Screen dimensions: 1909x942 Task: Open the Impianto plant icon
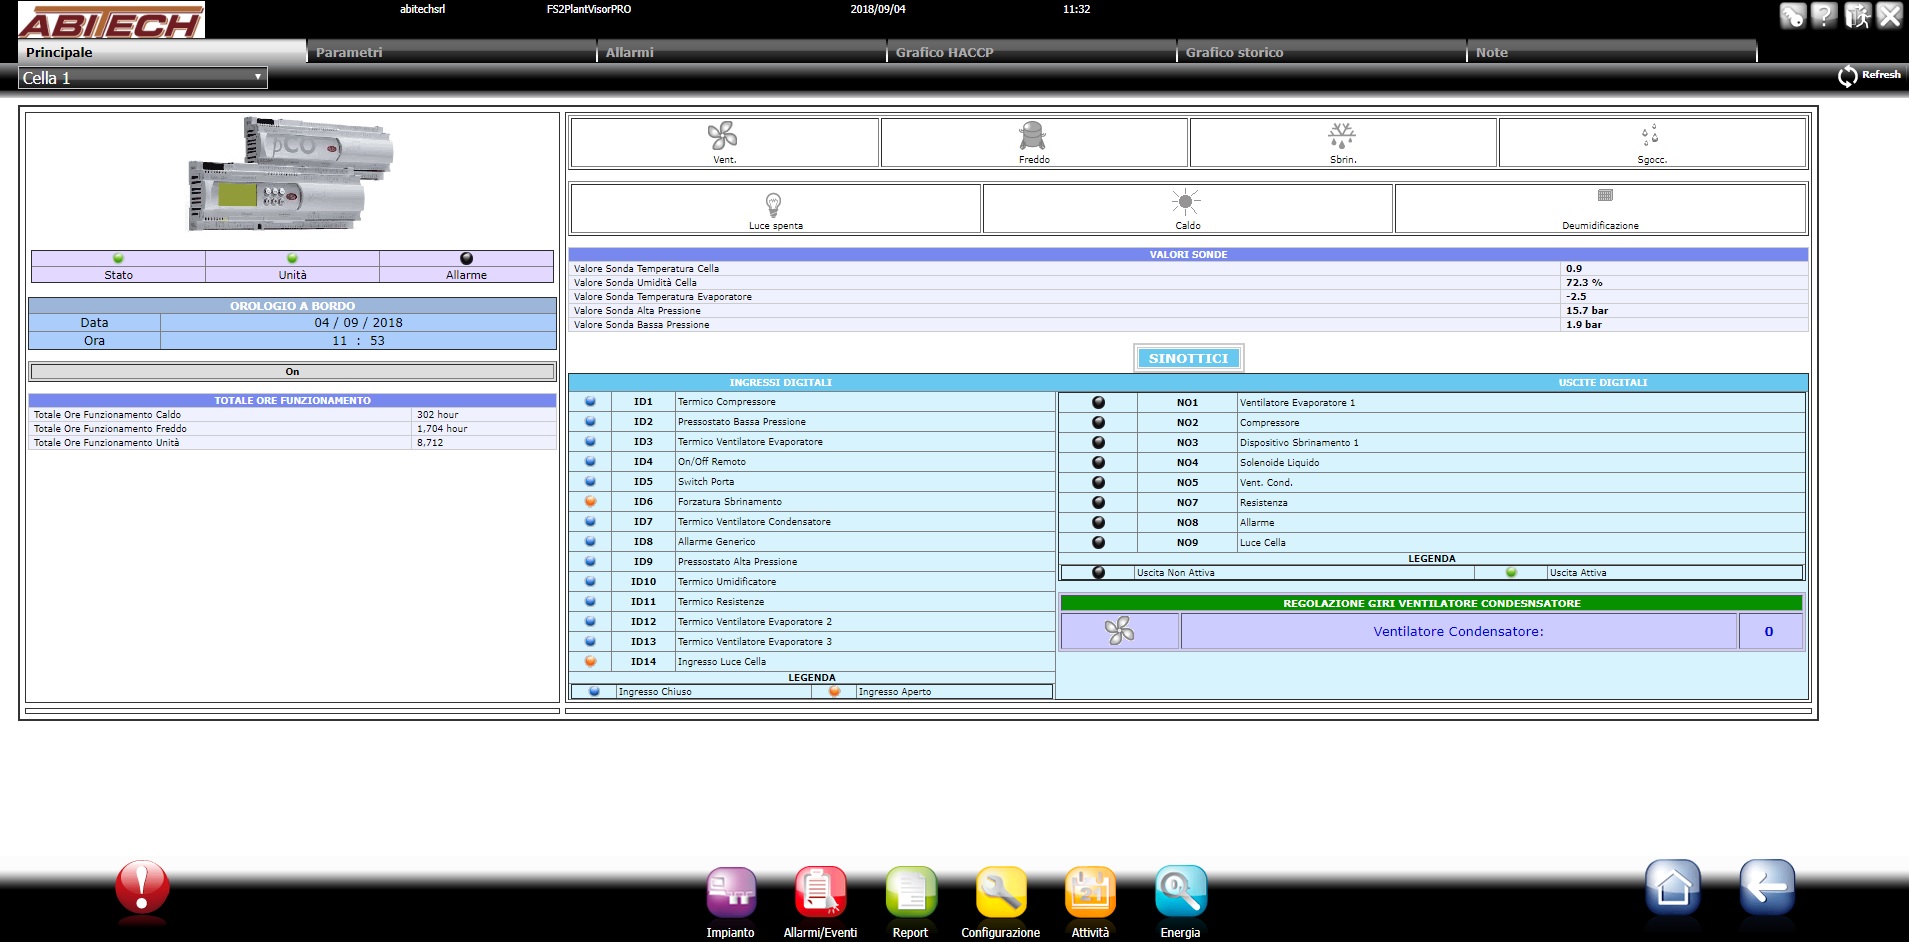[731, 892]
